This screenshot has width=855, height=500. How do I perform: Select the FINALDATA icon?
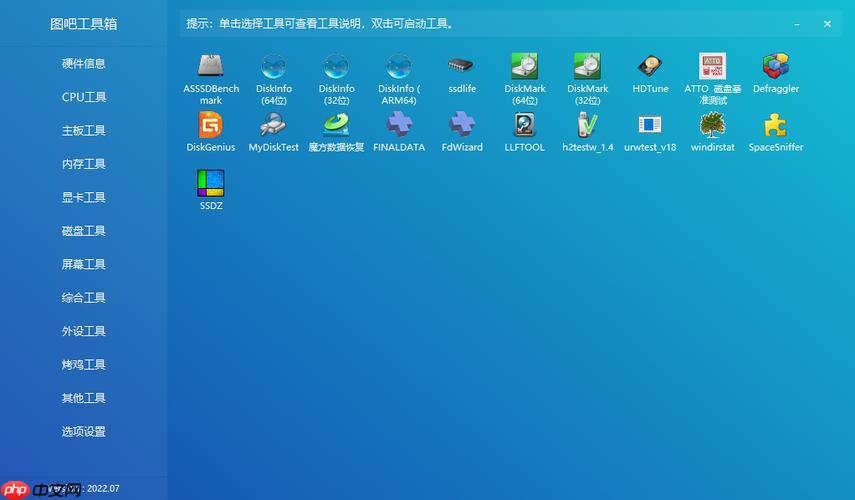click(x=399, y=125)
